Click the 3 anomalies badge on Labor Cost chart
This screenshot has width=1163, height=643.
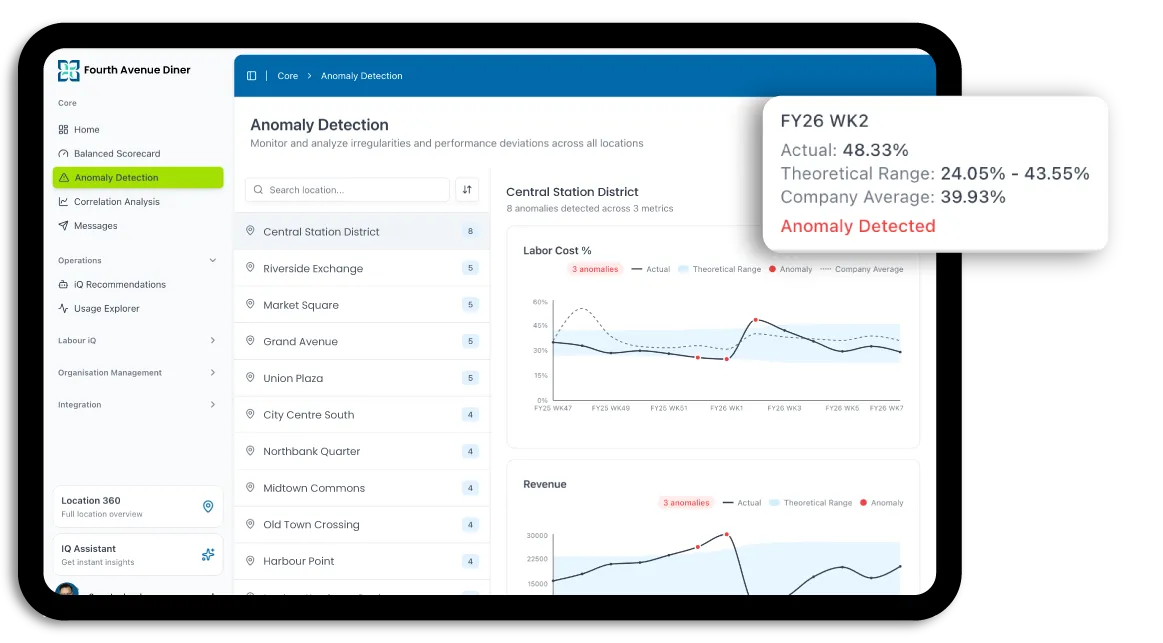click(594, 269)
